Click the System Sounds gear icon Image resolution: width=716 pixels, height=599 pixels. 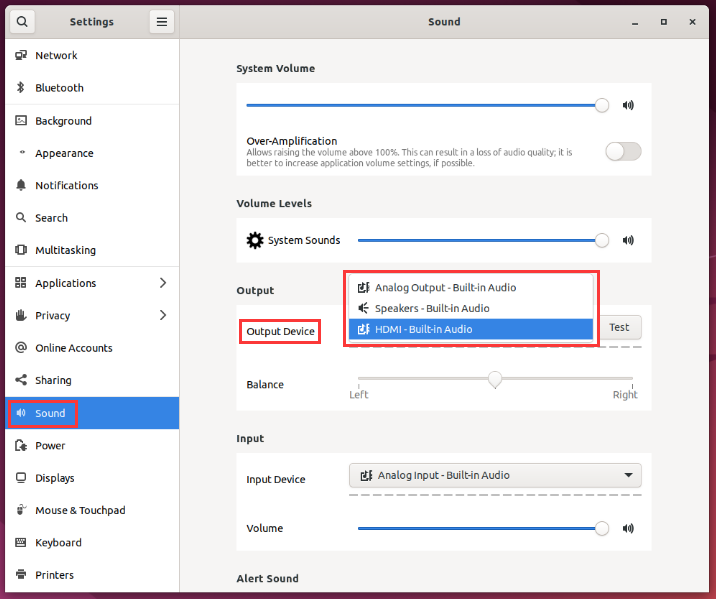(255, 240)
